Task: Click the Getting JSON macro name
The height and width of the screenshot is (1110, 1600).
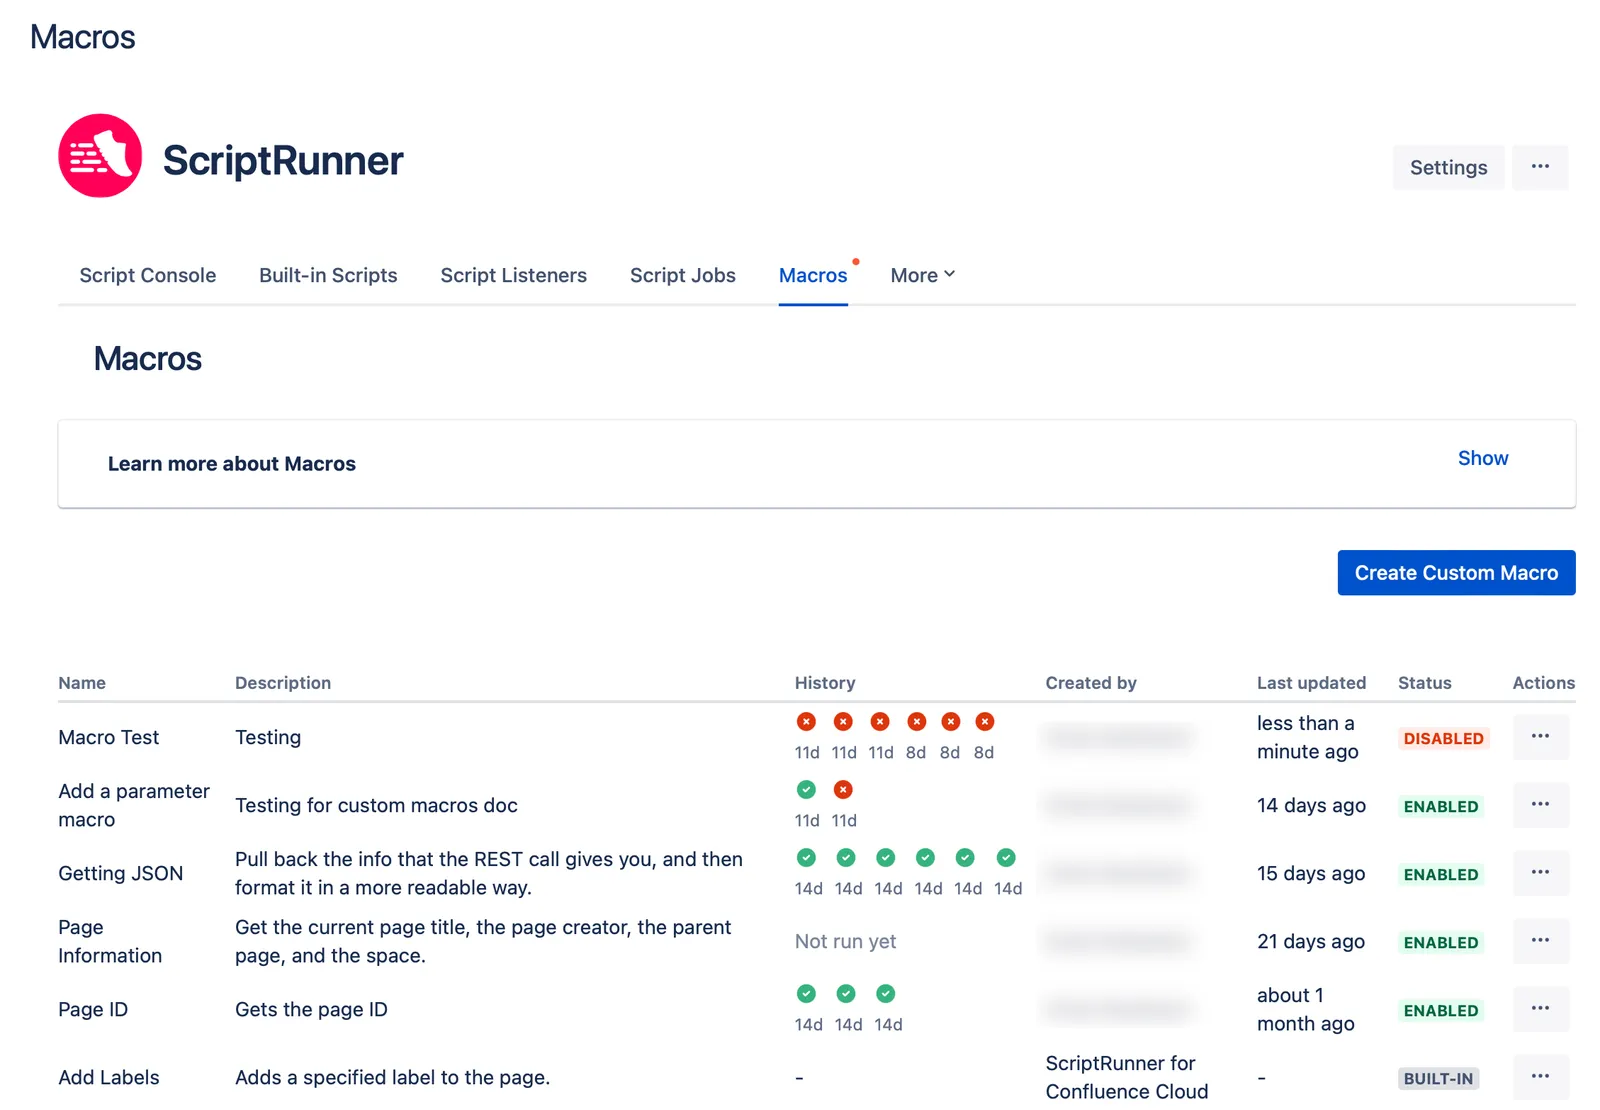Action: (120, 873)
